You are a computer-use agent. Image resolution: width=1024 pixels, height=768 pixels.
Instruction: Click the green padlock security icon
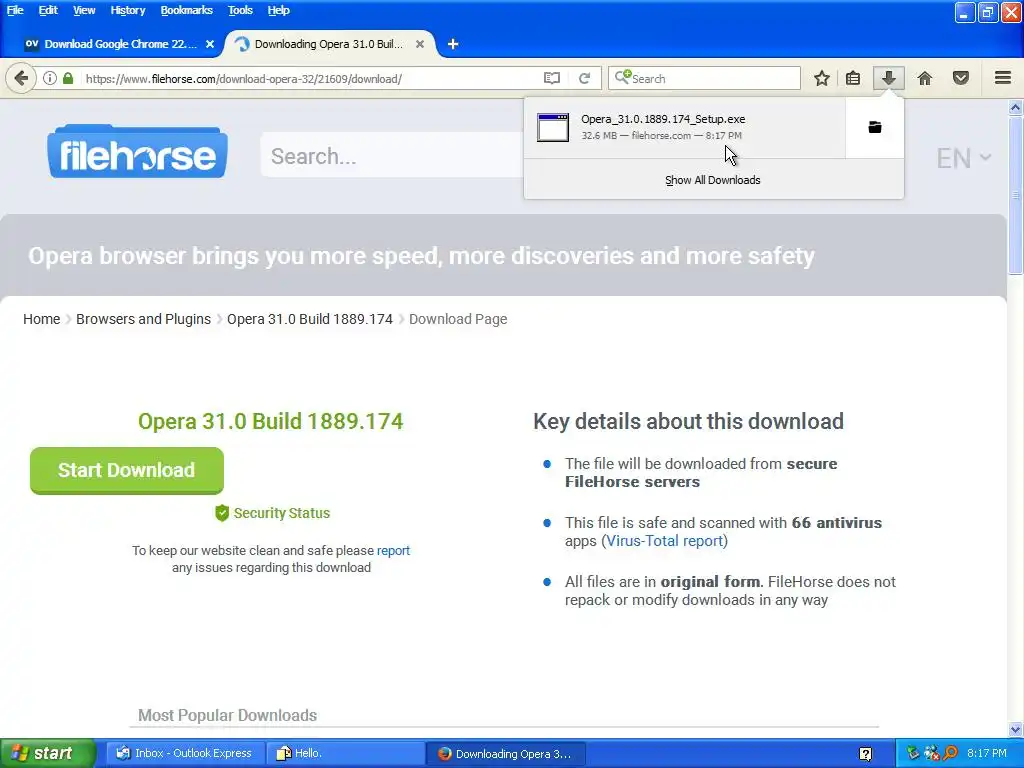point(68,78)
